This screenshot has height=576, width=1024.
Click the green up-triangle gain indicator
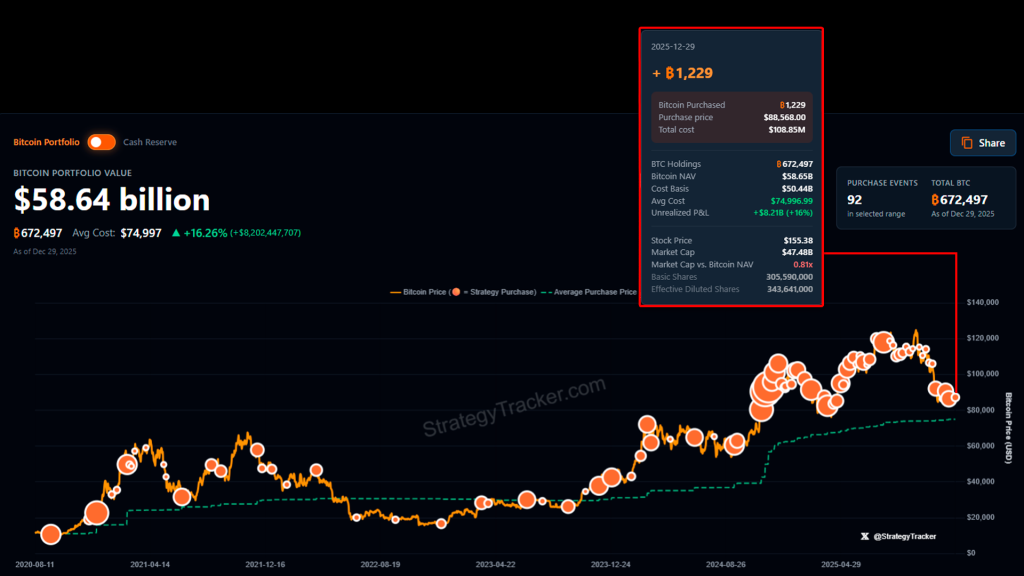(176, 232)
